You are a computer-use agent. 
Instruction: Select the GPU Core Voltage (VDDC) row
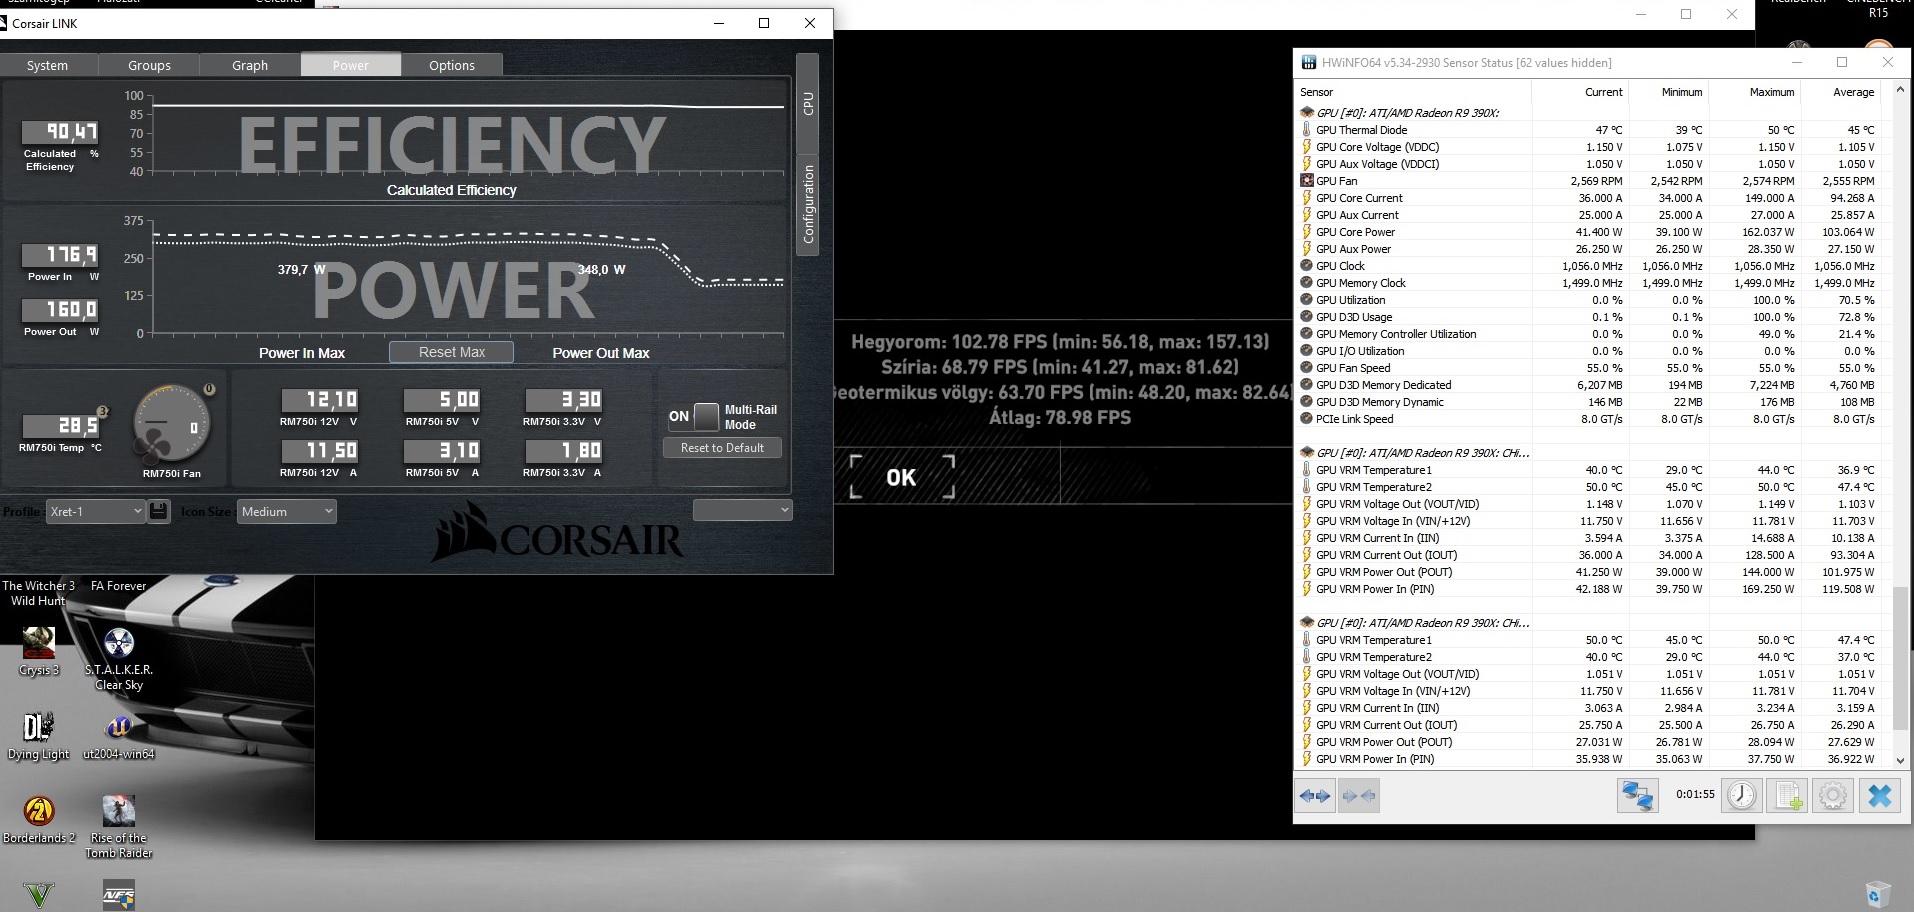tap(1589, 147)
